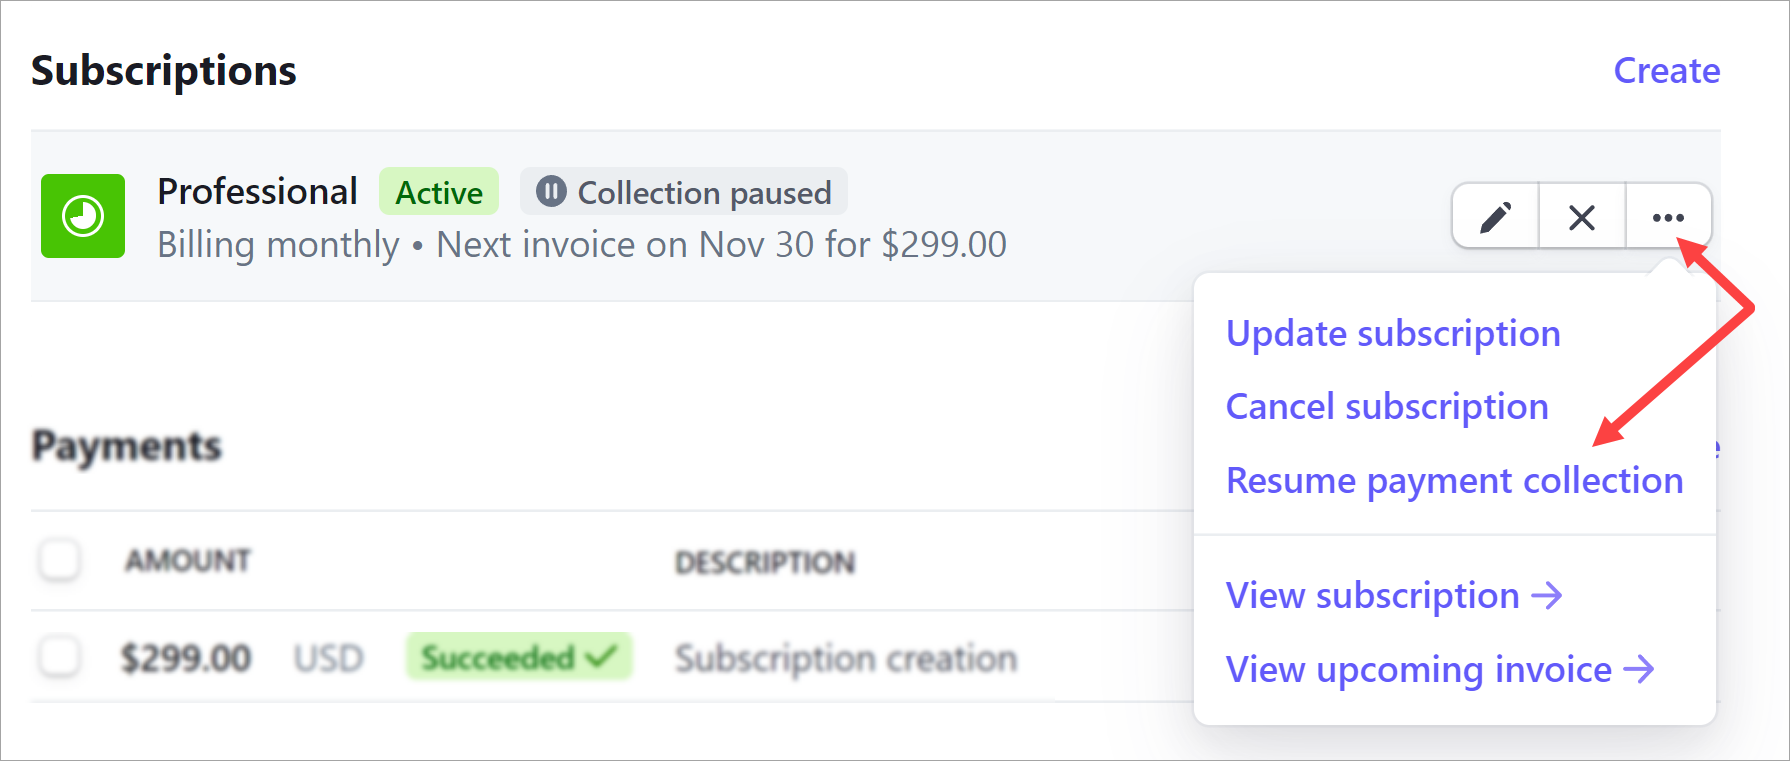Click the AMOUNT column header
The width and height of the screenshot is (1790, 761).
tap(188, 561)
